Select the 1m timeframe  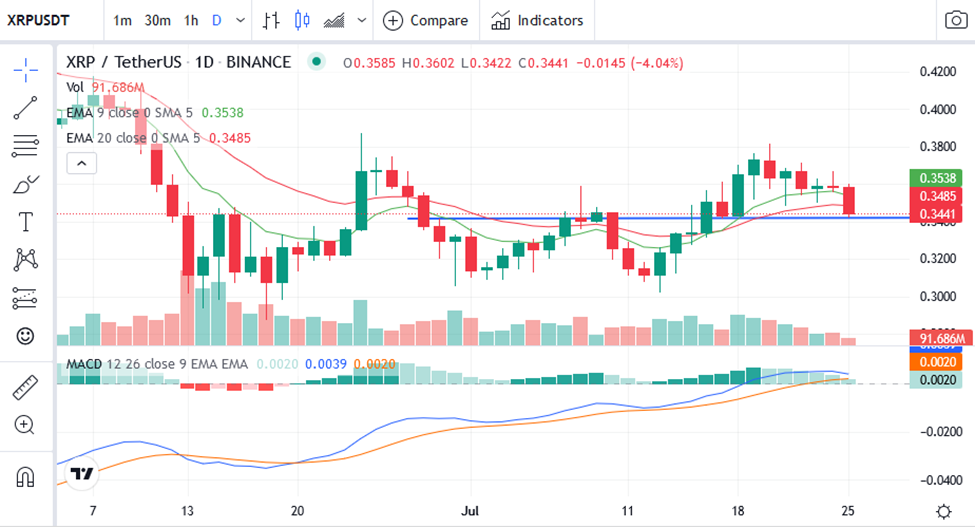coord(122,21)
